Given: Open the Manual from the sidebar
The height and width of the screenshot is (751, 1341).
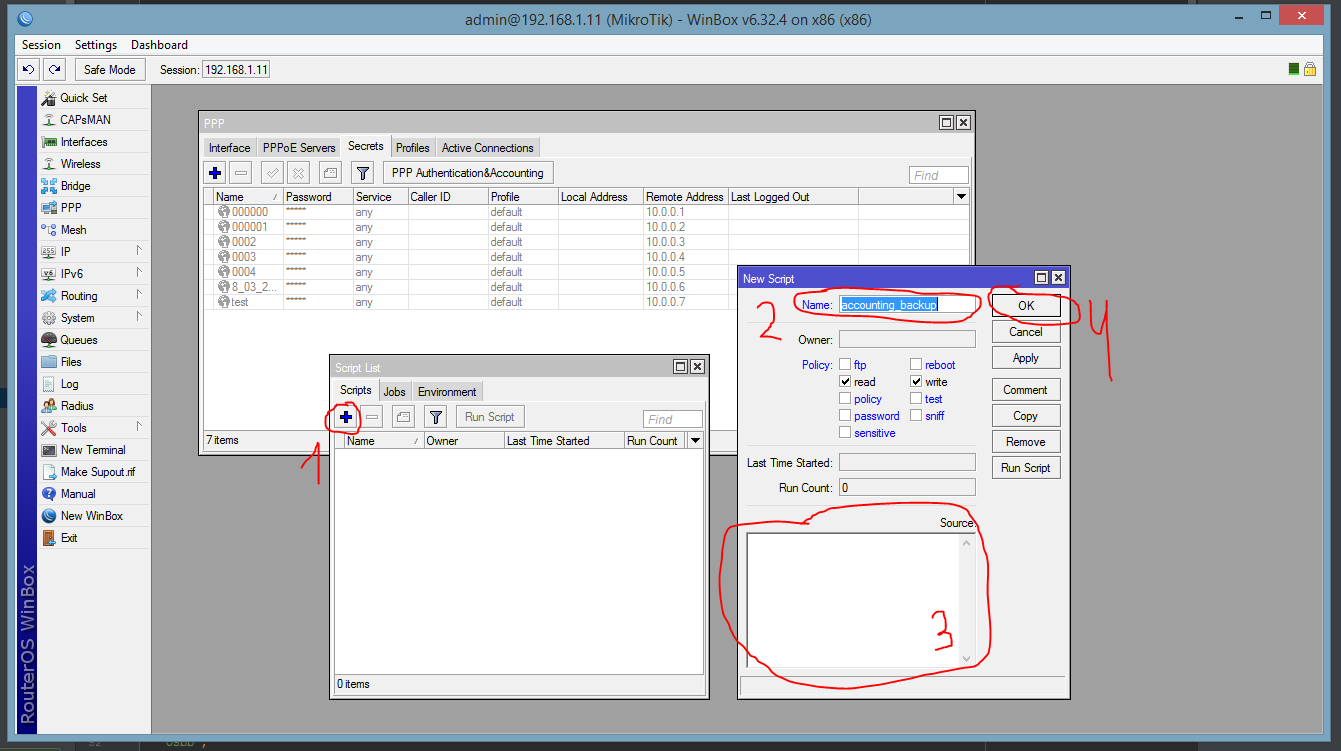Looking at the screenshot, I should [x=78, y=494].
